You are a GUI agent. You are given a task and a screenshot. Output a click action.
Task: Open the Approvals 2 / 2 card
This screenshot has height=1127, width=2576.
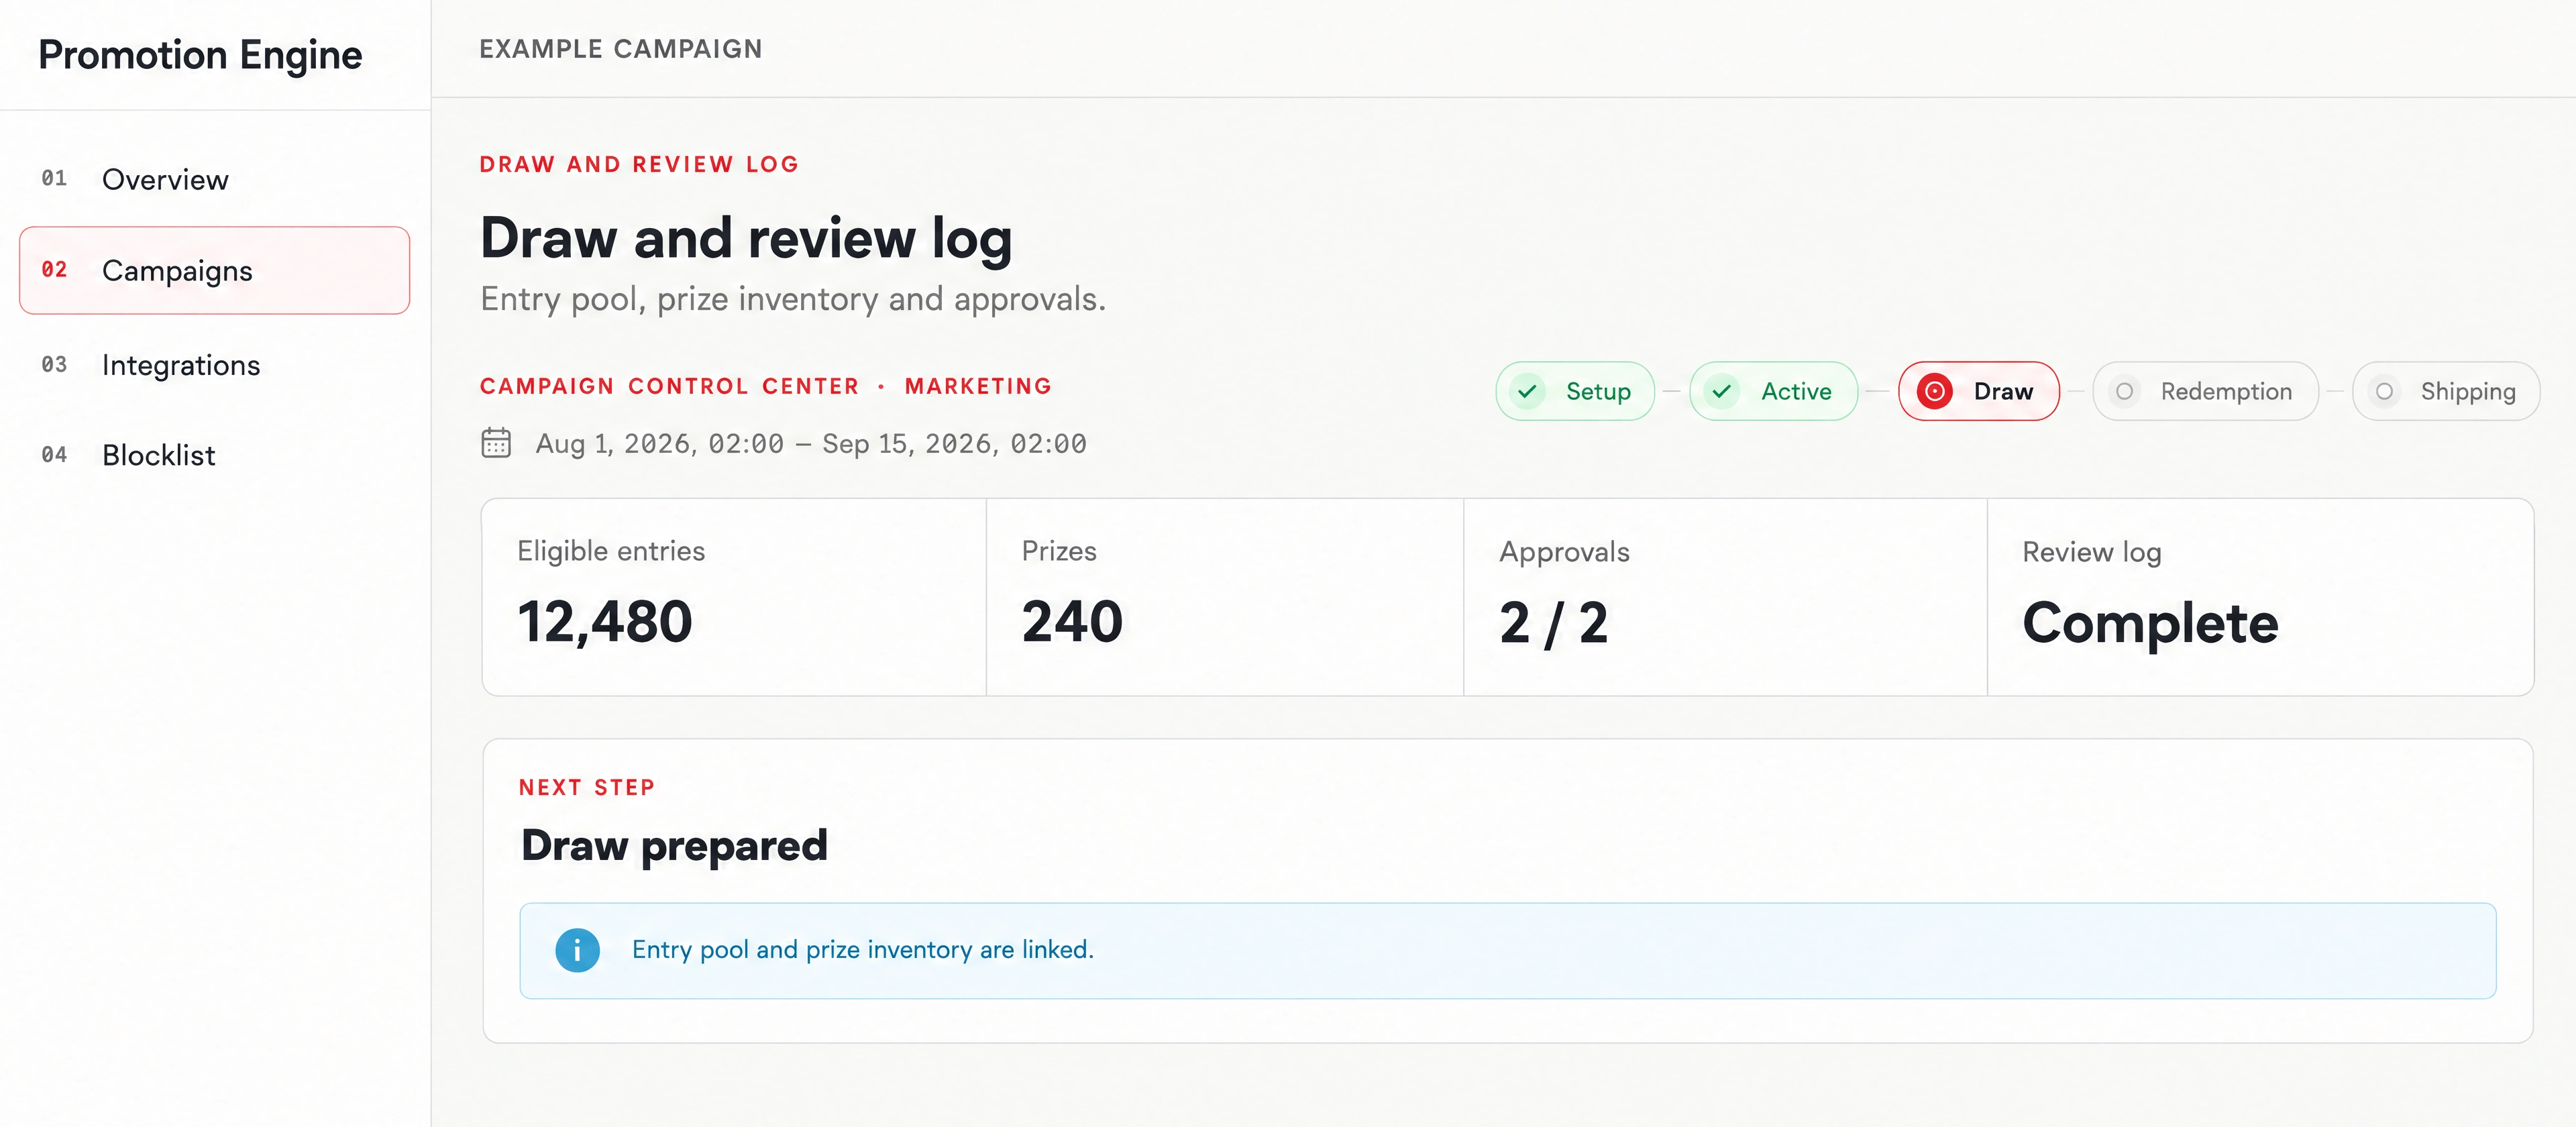pyautogui.click(x=1725, y=597)
